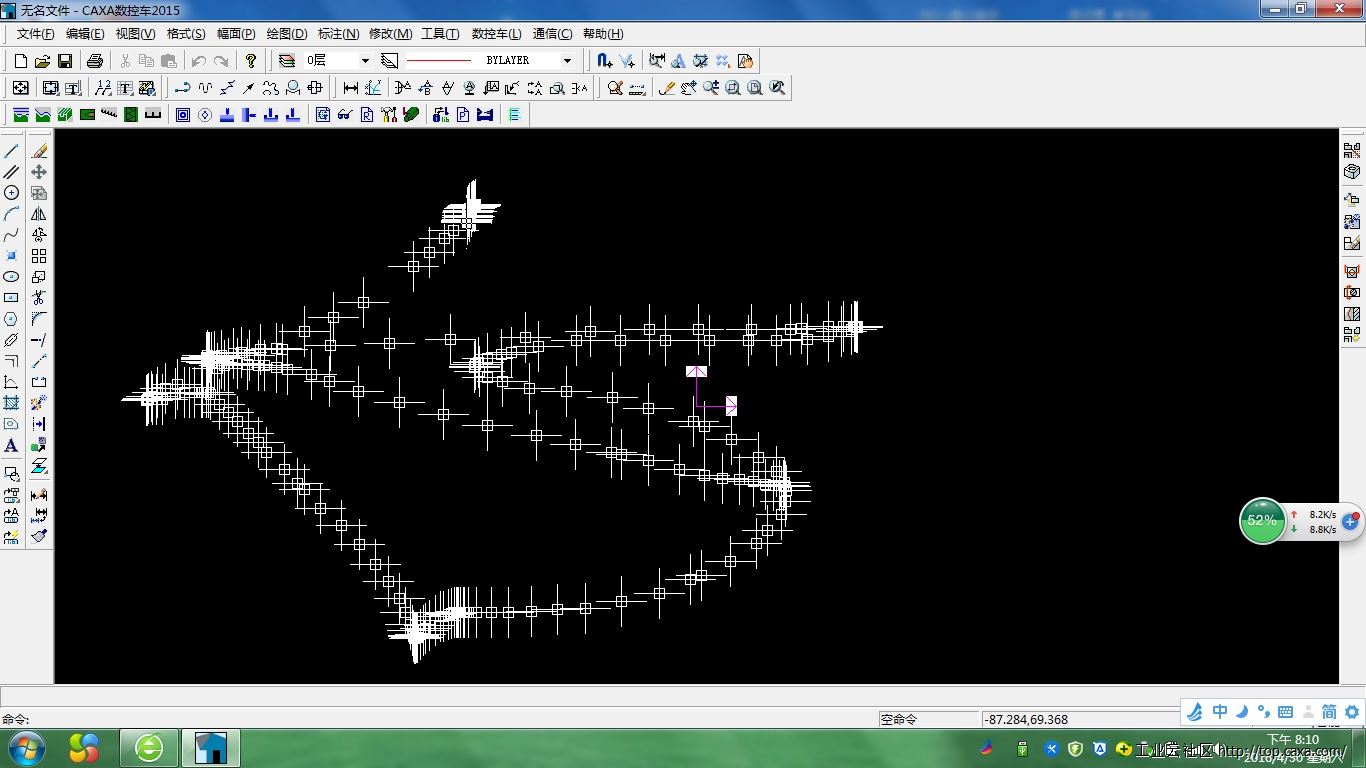Open the 帮助(H) menu
This screenshot has height=768, width=1366.
(603, 34)
